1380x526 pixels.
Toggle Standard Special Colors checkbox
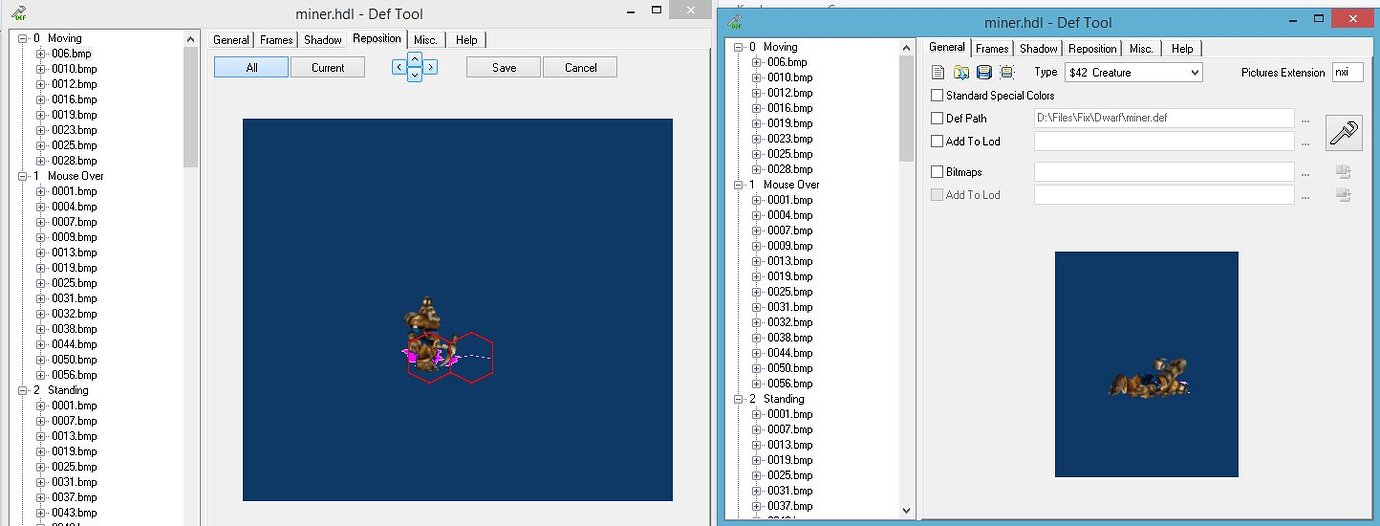point(937,96)
